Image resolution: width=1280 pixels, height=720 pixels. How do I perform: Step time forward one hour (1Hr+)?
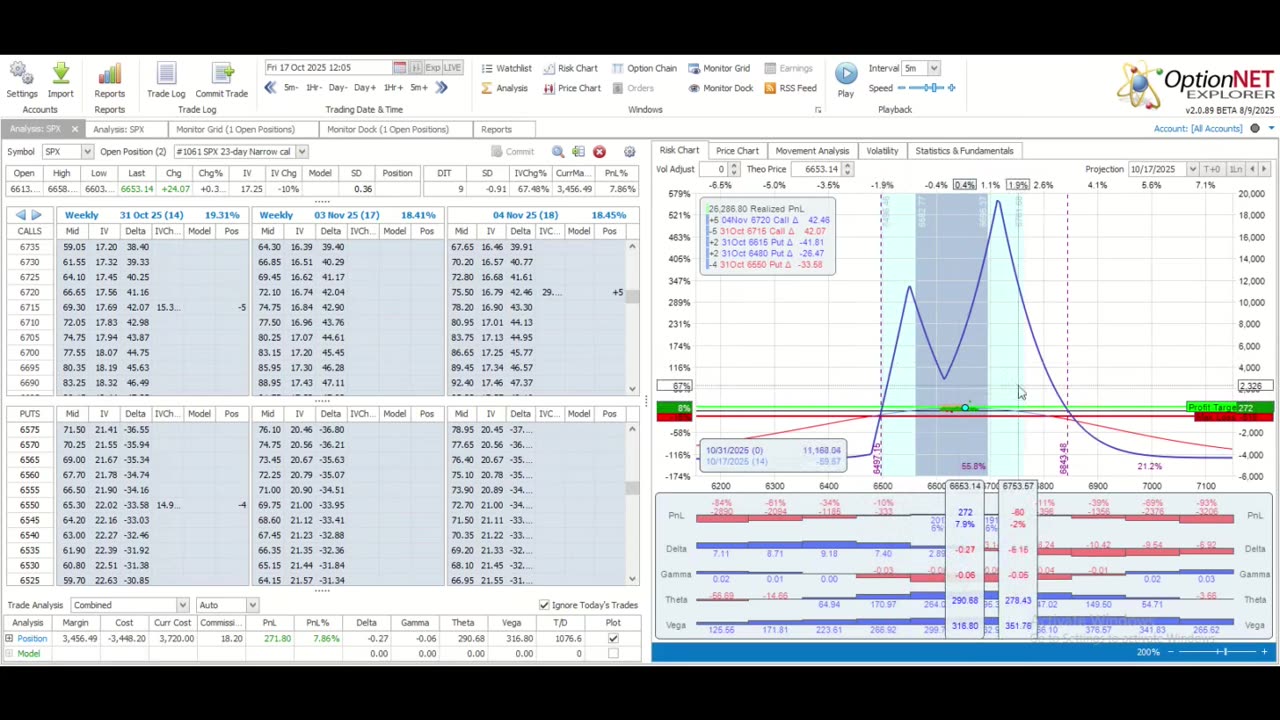pyautogui.click(x=393, y=88)
